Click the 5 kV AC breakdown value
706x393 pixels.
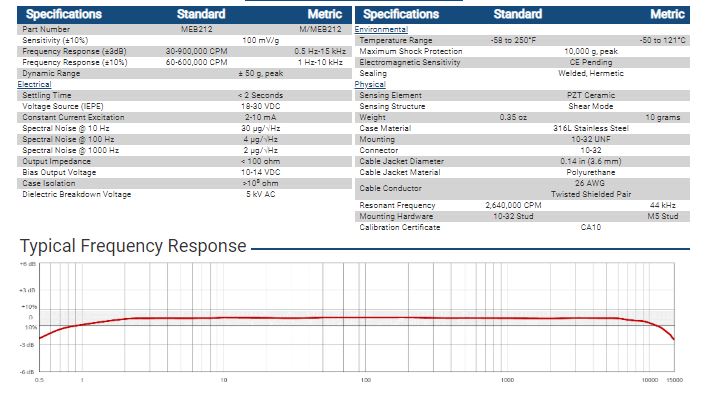point(260,194)
